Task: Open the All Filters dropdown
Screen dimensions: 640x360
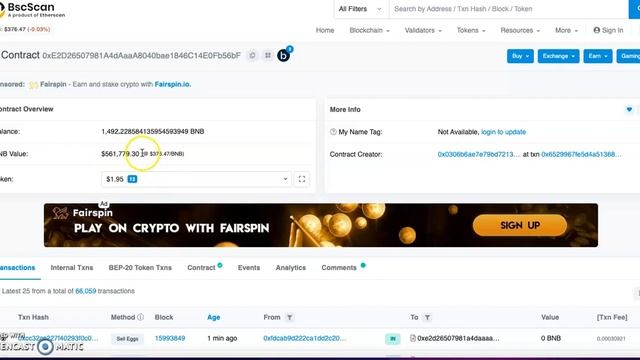Action: tap(360, 9)
